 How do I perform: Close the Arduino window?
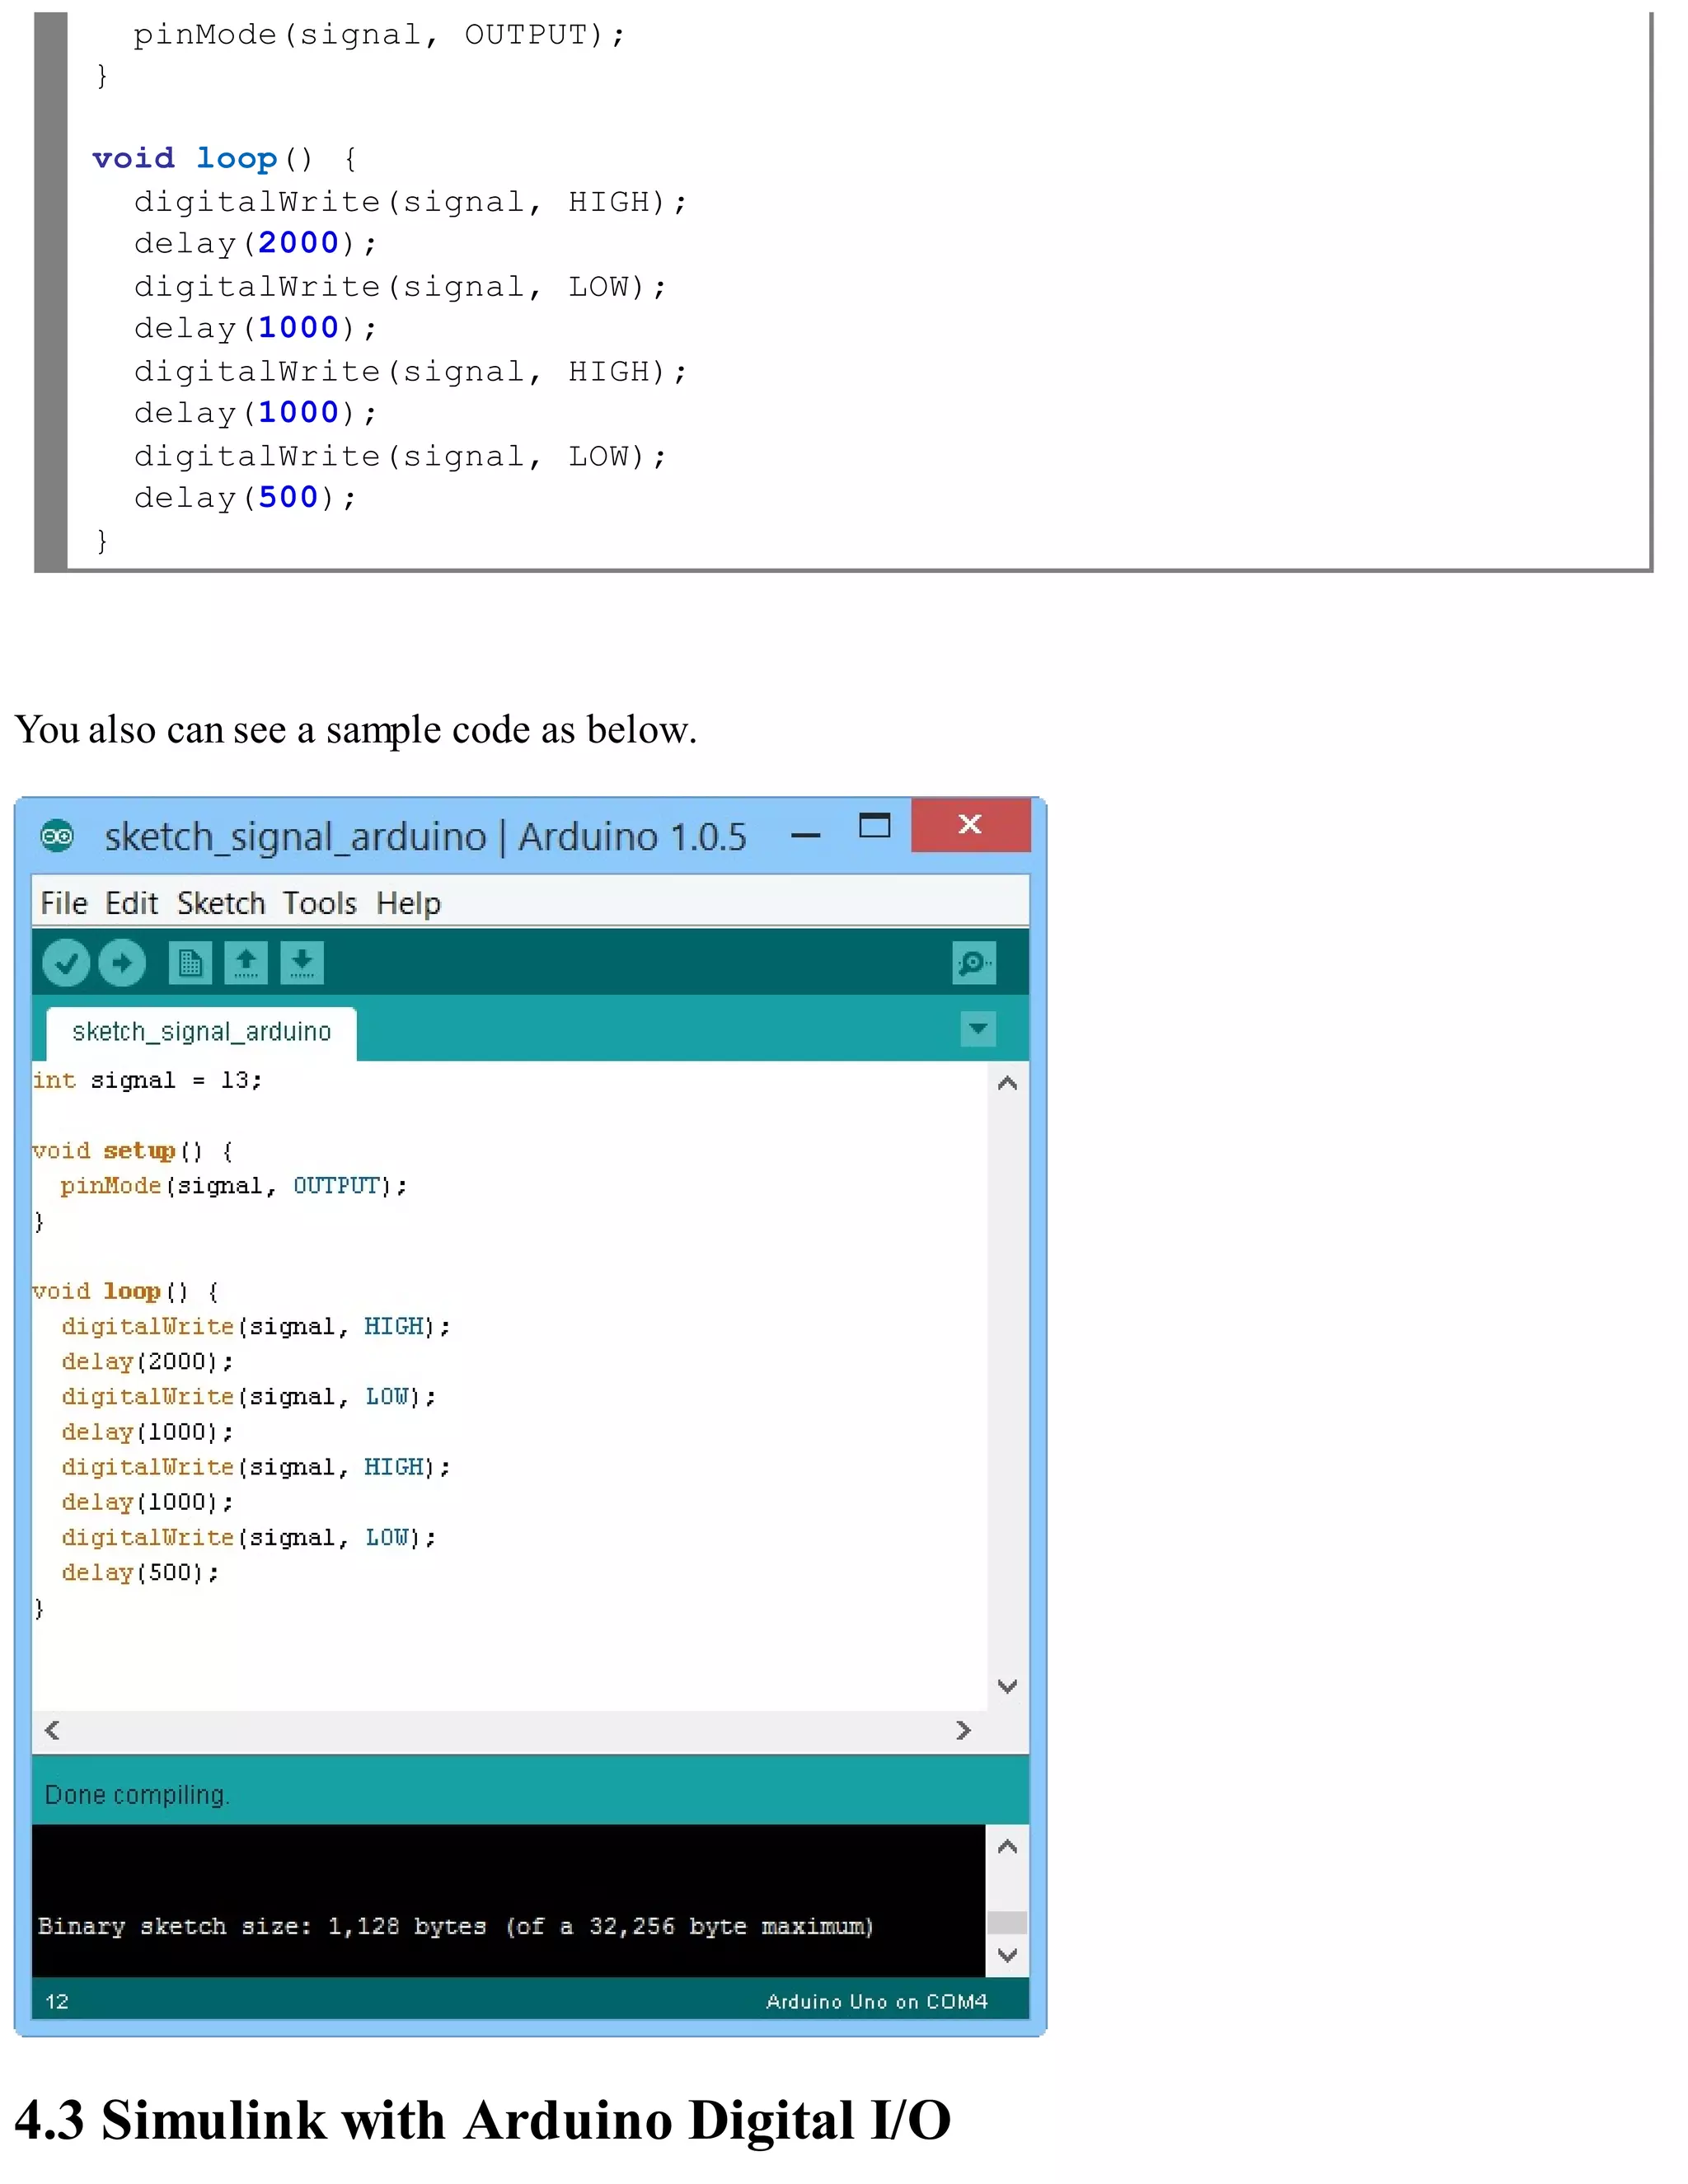click(970, 824)
